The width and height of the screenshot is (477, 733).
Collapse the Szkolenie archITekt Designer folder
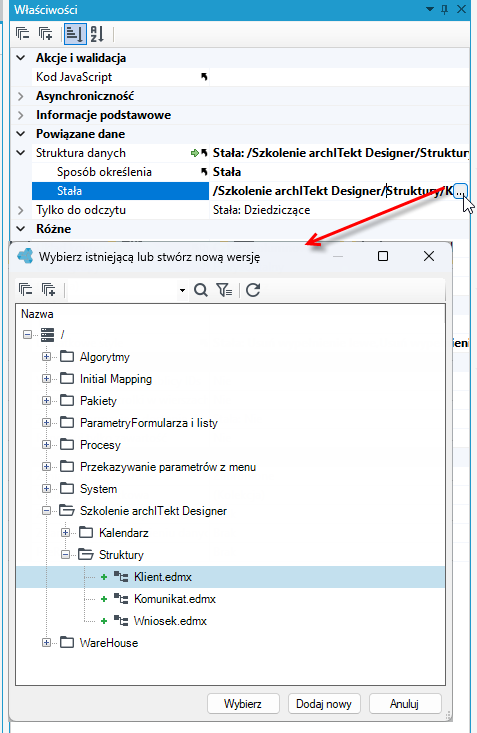click(x=46, y=511)
